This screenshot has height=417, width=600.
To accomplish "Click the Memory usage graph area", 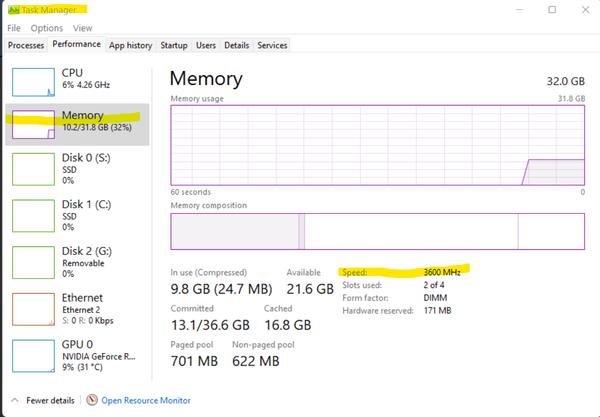I will [377, 145].
